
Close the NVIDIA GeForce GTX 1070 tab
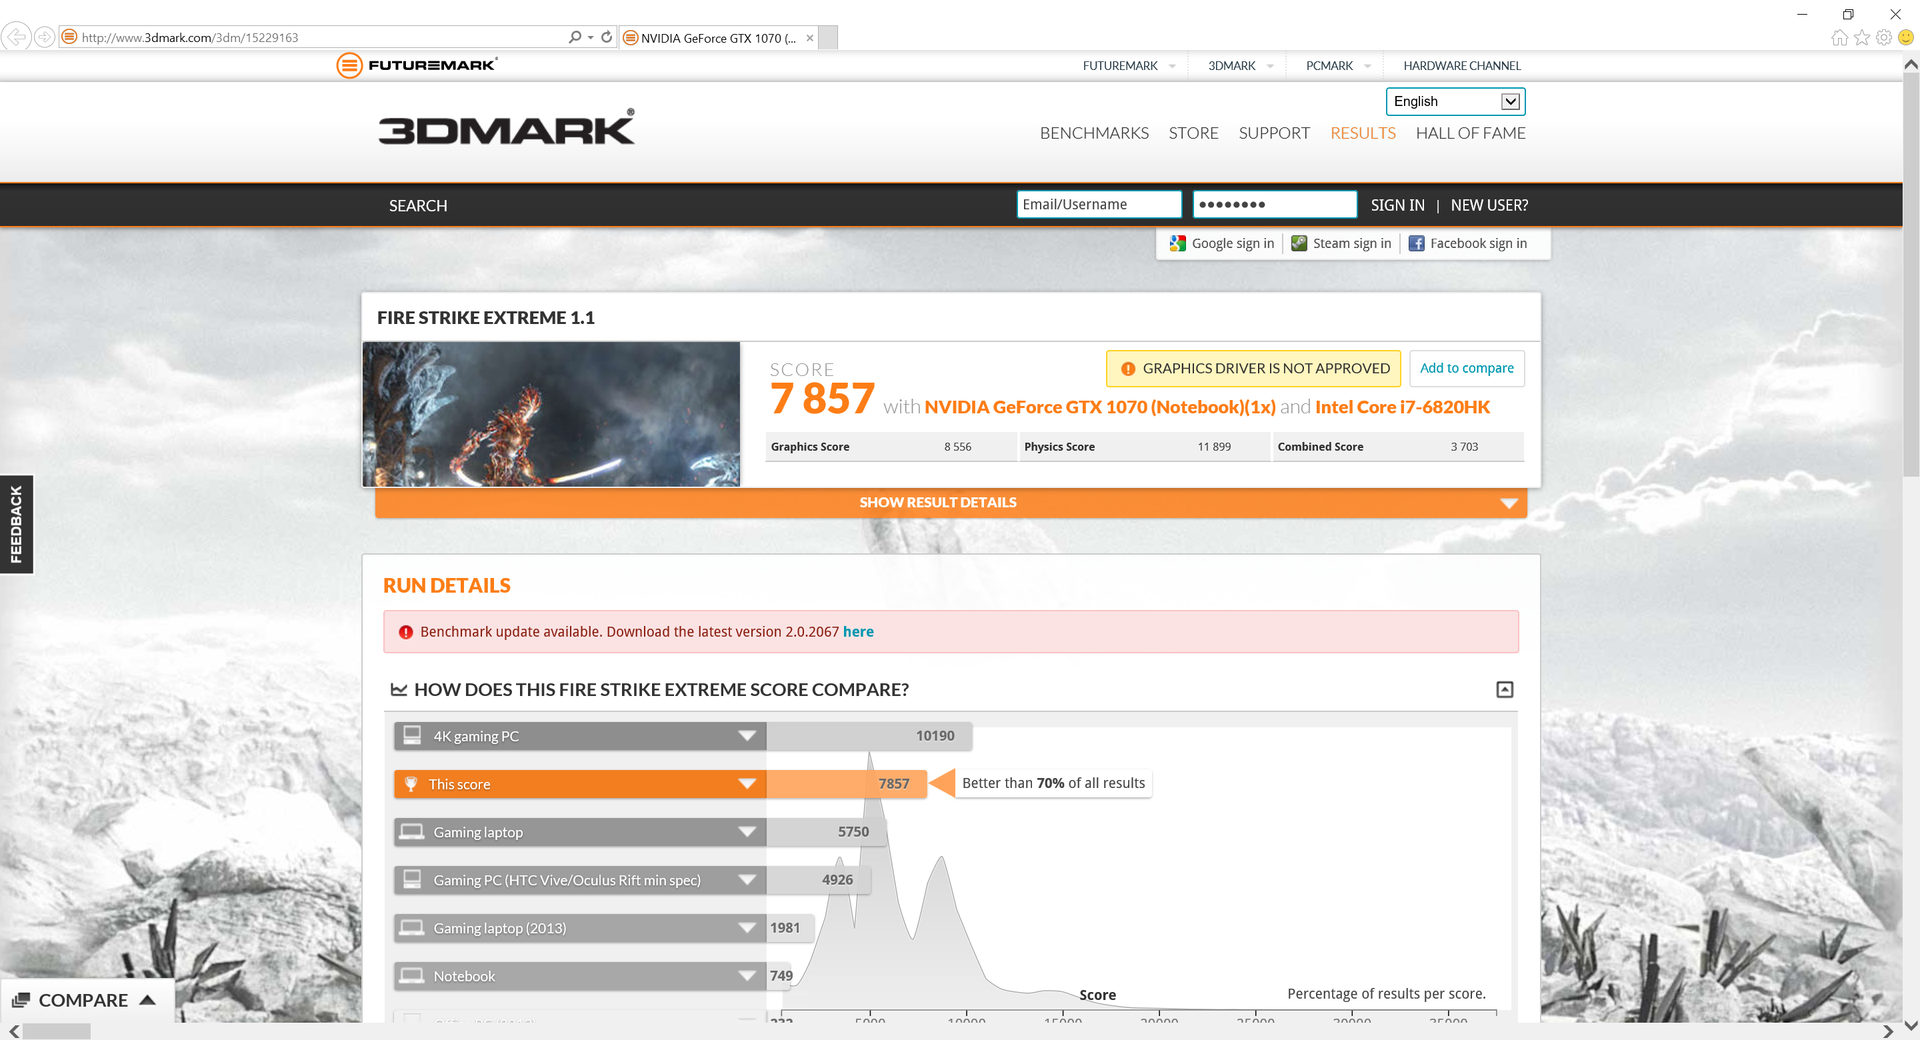[x=810, y=38]
